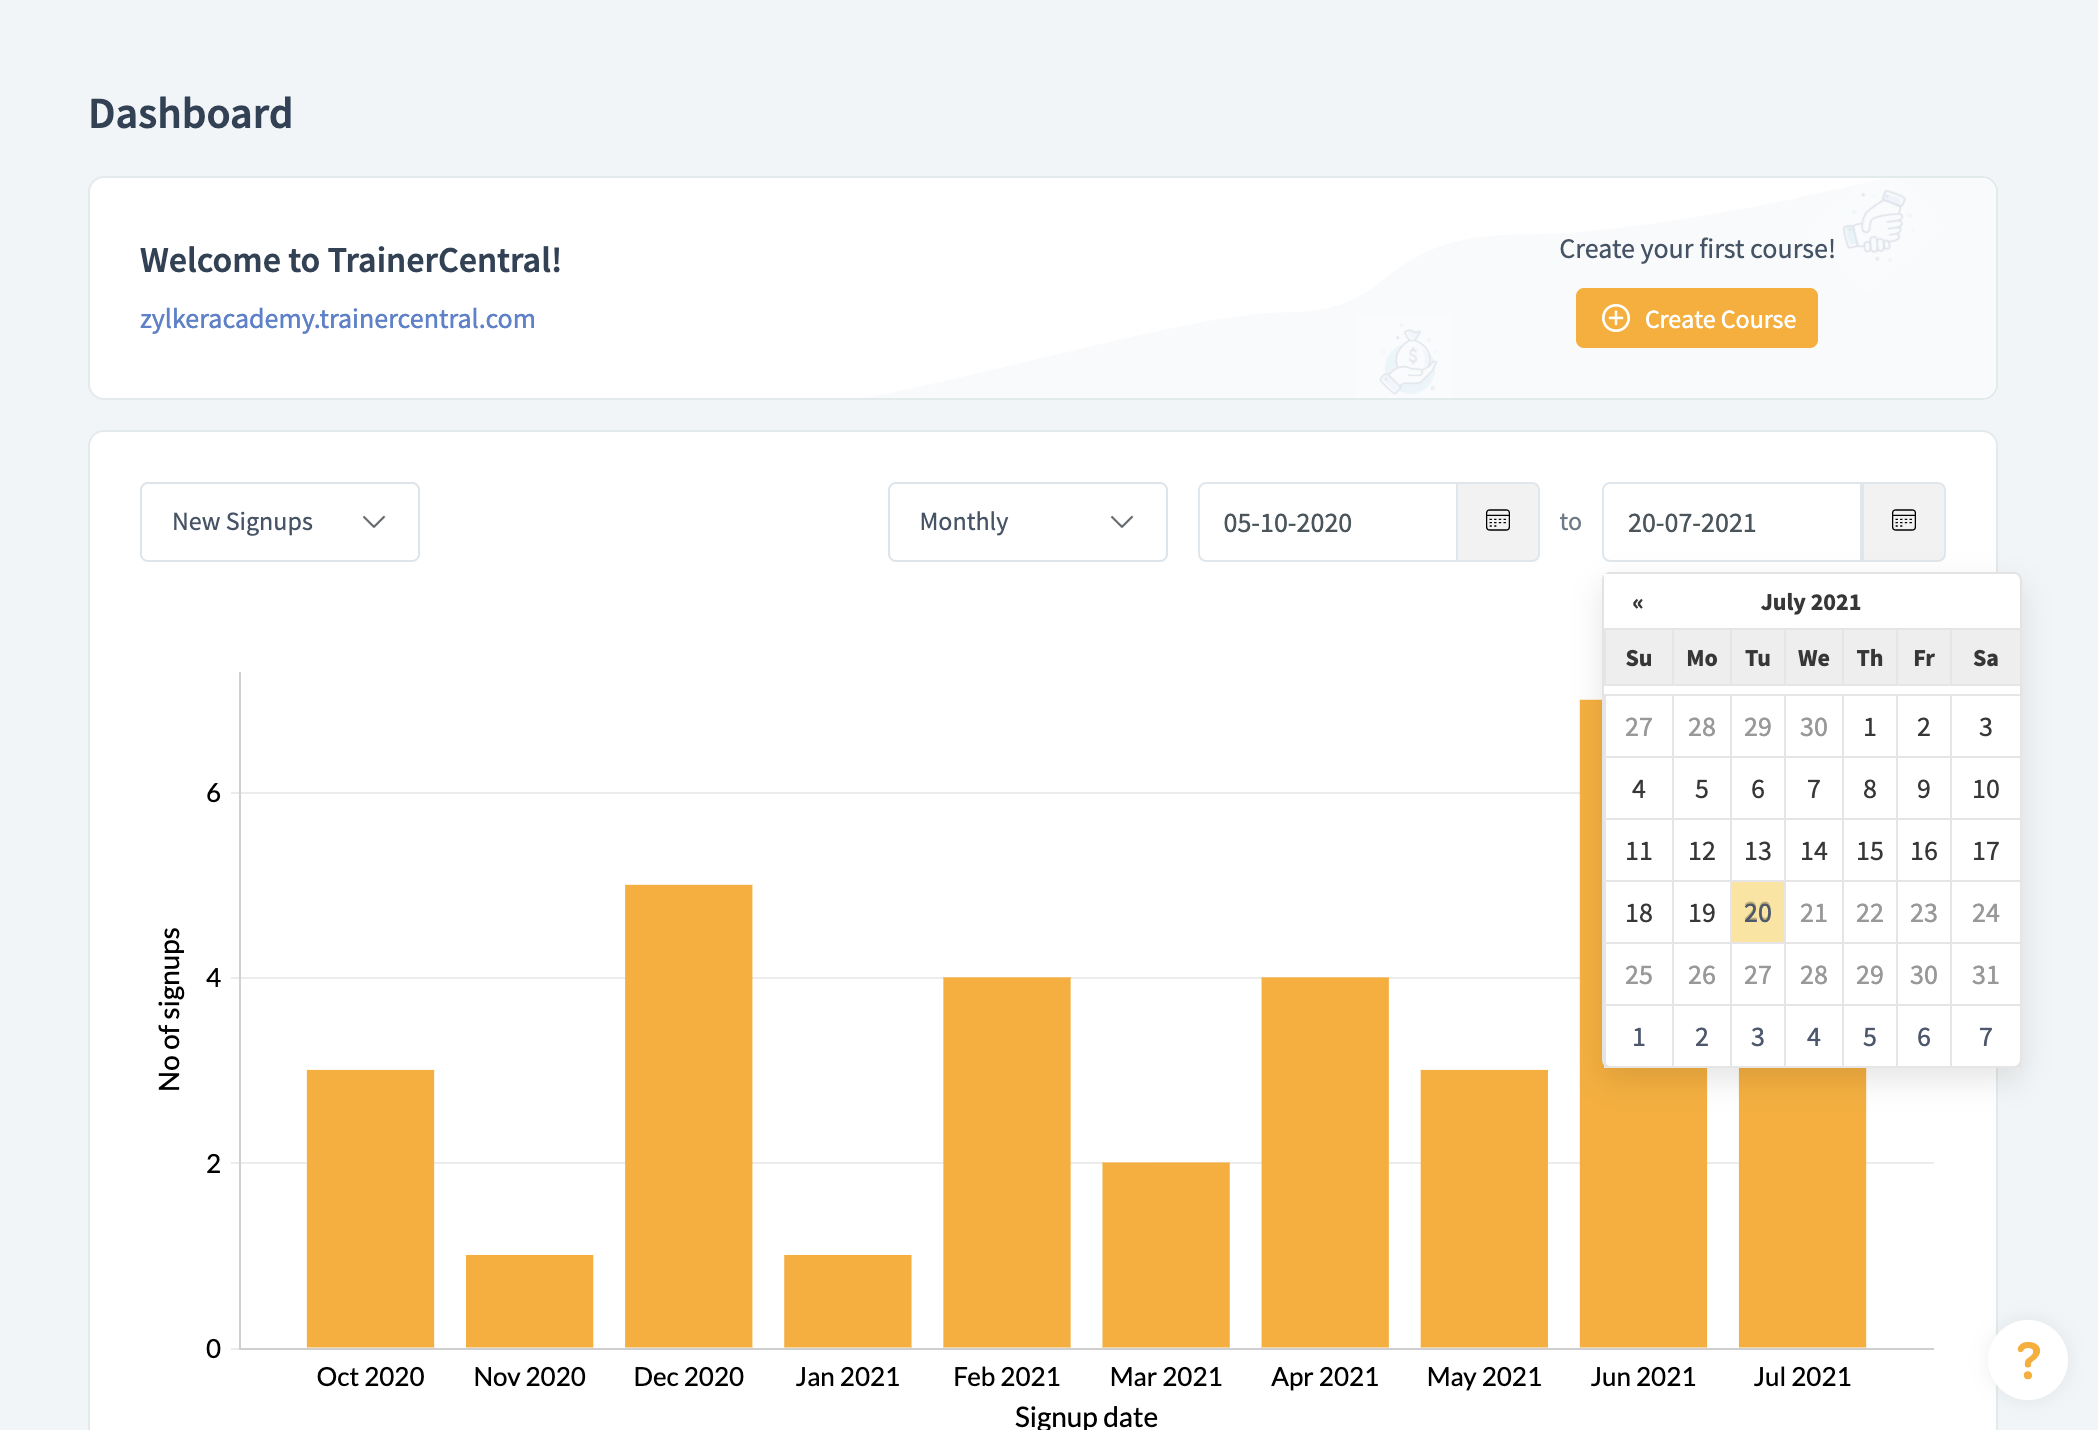Expand the Monthly interval dropdown

1027,521
